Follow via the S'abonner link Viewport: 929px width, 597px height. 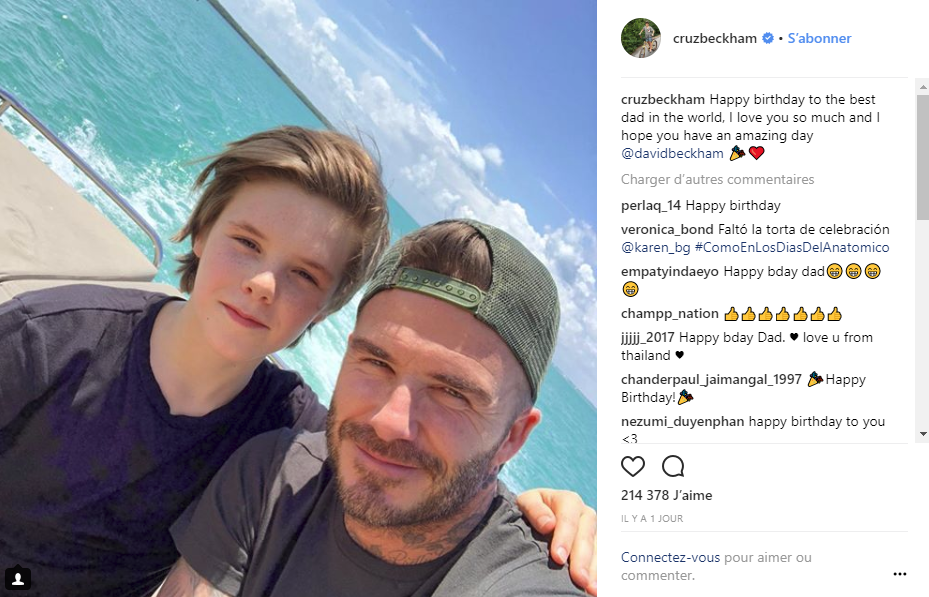coord(819,38)
